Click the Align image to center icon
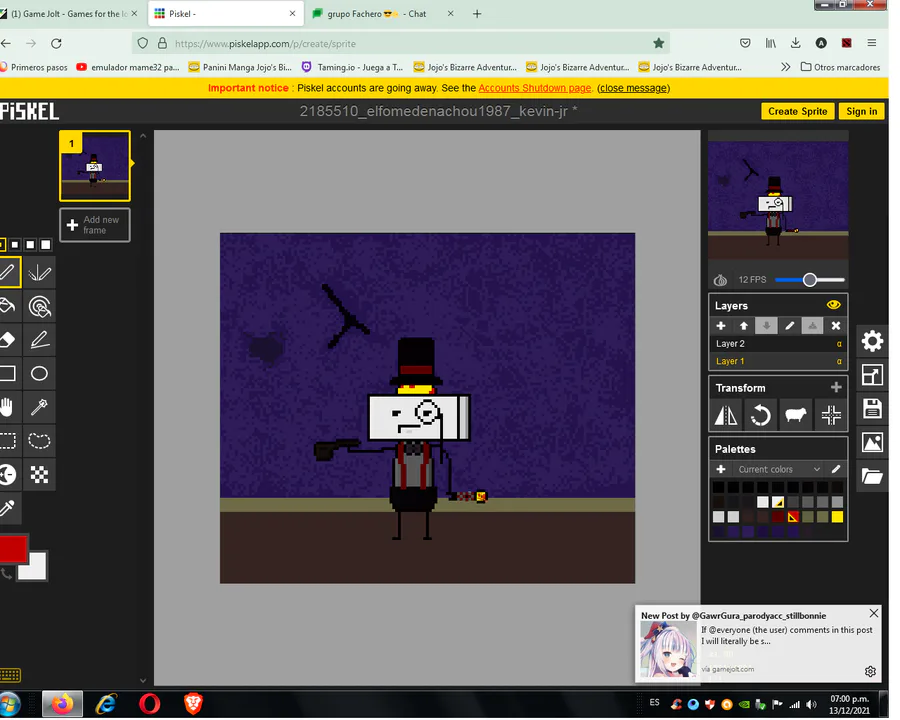 click(x=831, y=415)
